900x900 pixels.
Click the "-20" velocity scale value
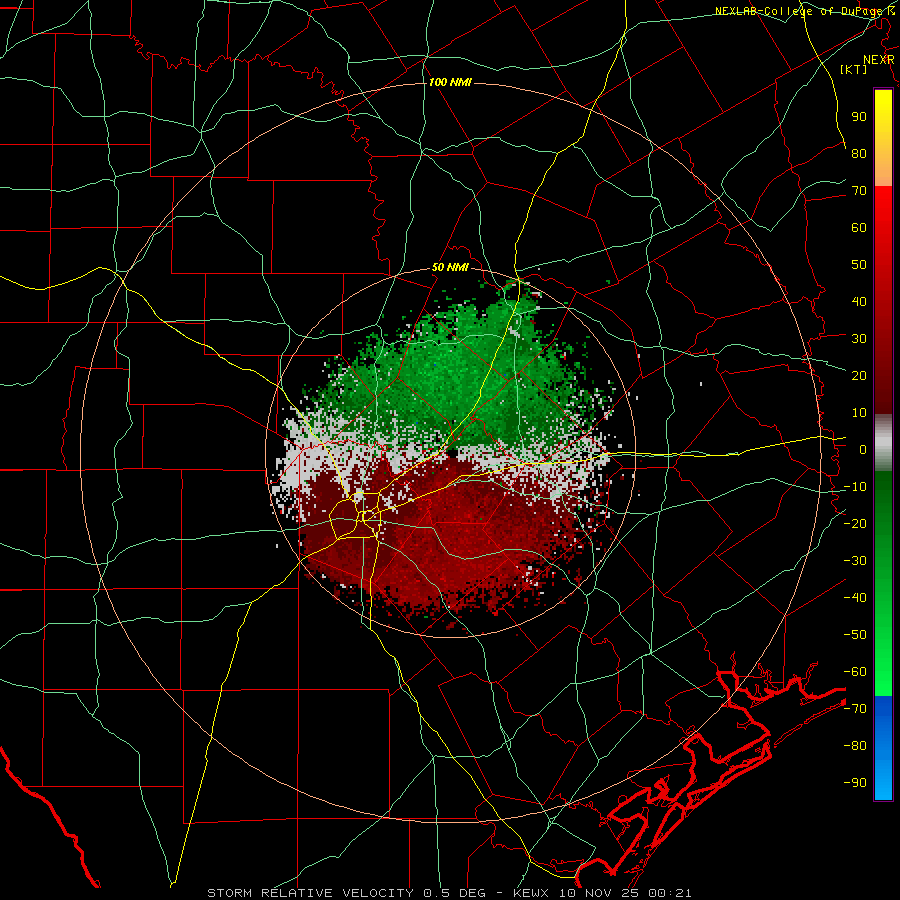(x=855, y=523)
